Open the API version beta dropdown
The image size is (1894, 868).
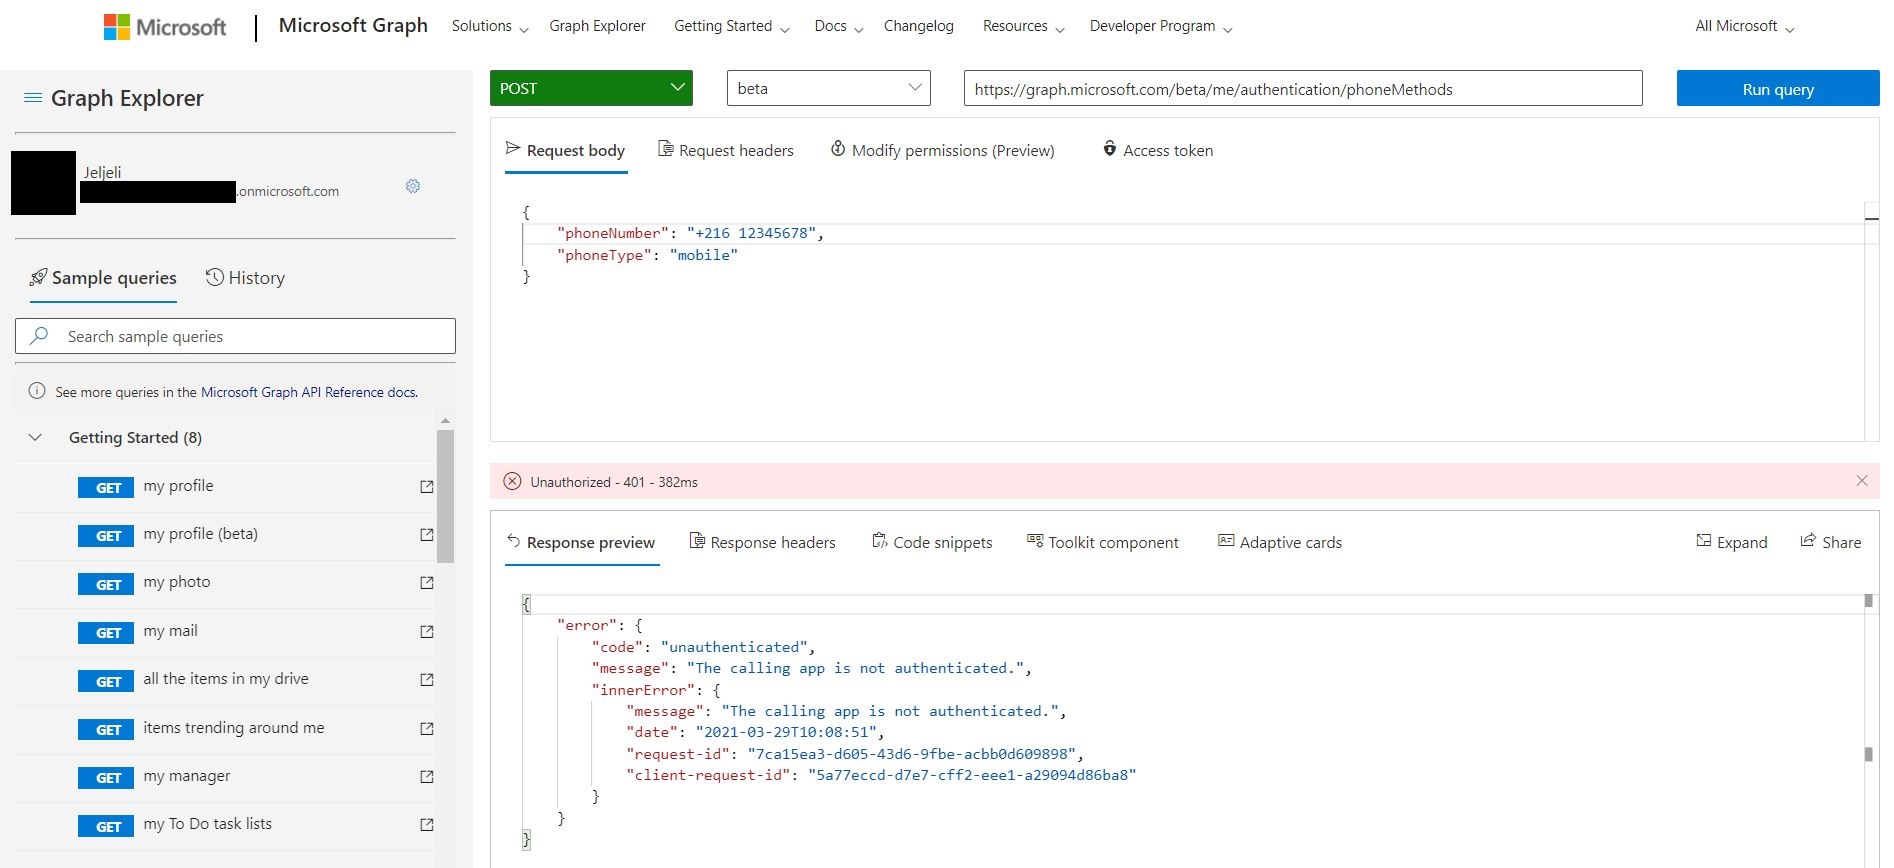[829, 88]
